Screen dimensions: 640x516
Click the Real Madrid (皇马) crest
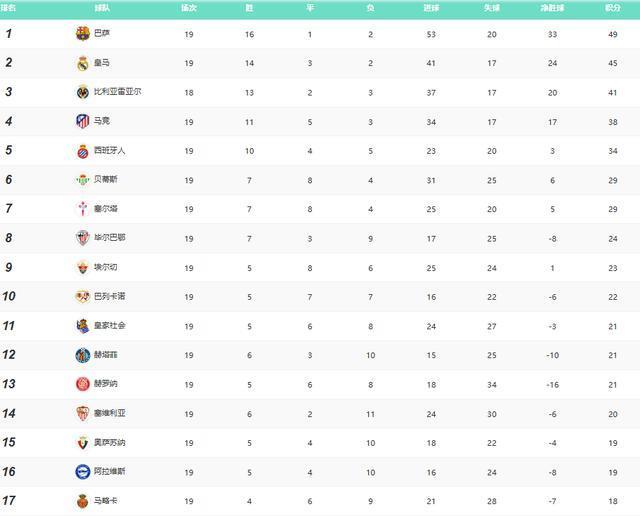[x=83, y=63]
